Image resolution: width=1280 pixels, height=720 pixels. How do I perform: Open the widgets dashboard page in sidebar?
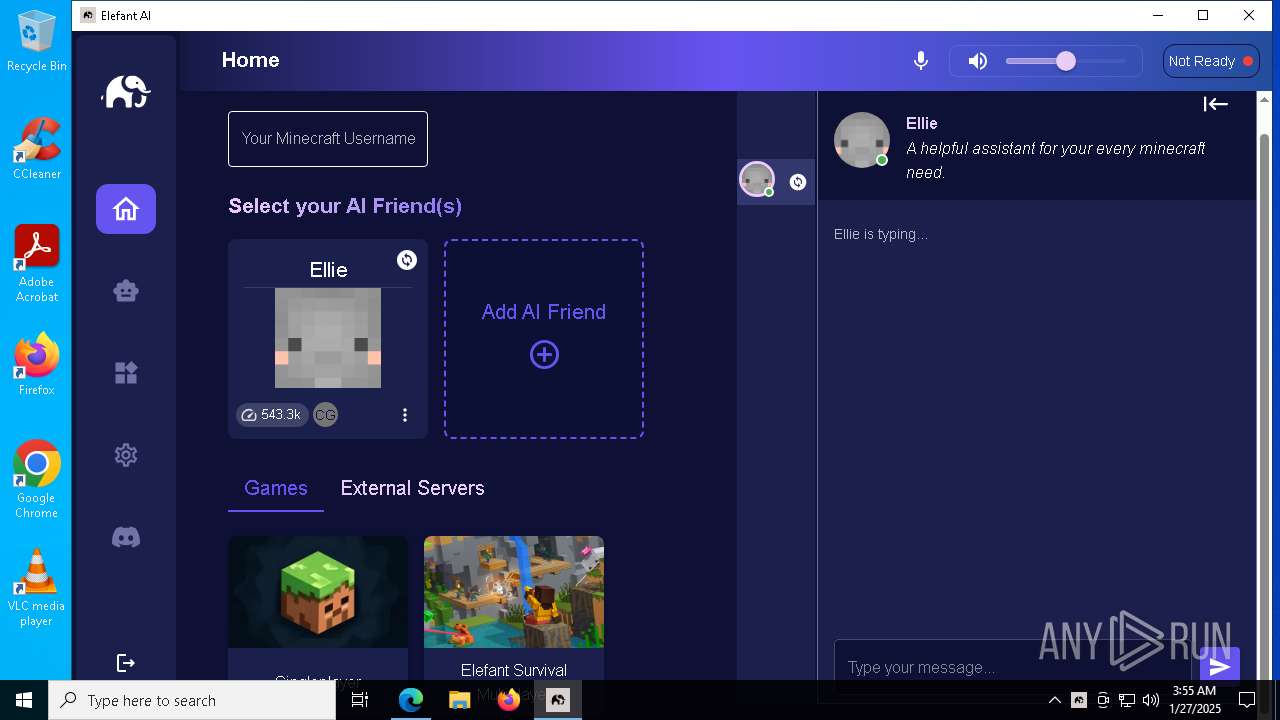[x=126, y=373]
